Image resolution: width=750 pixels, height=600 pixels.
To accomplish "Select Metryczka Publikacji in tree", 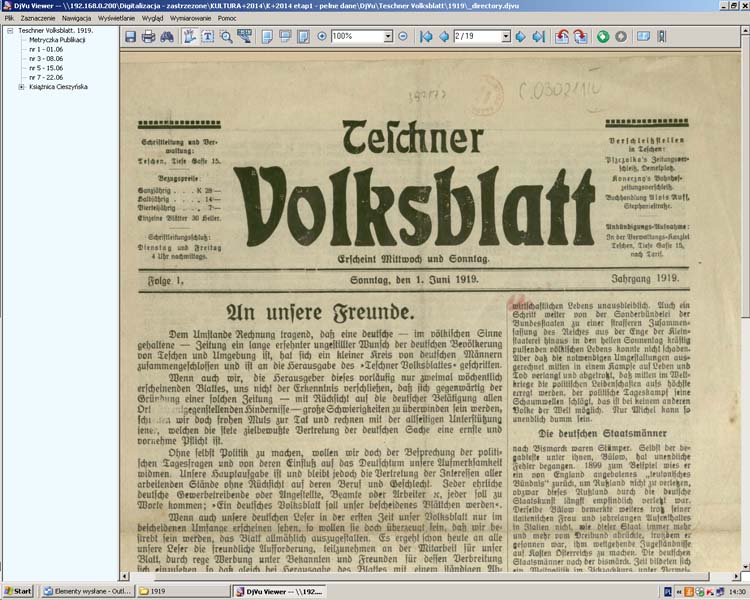I will [57, 40].
